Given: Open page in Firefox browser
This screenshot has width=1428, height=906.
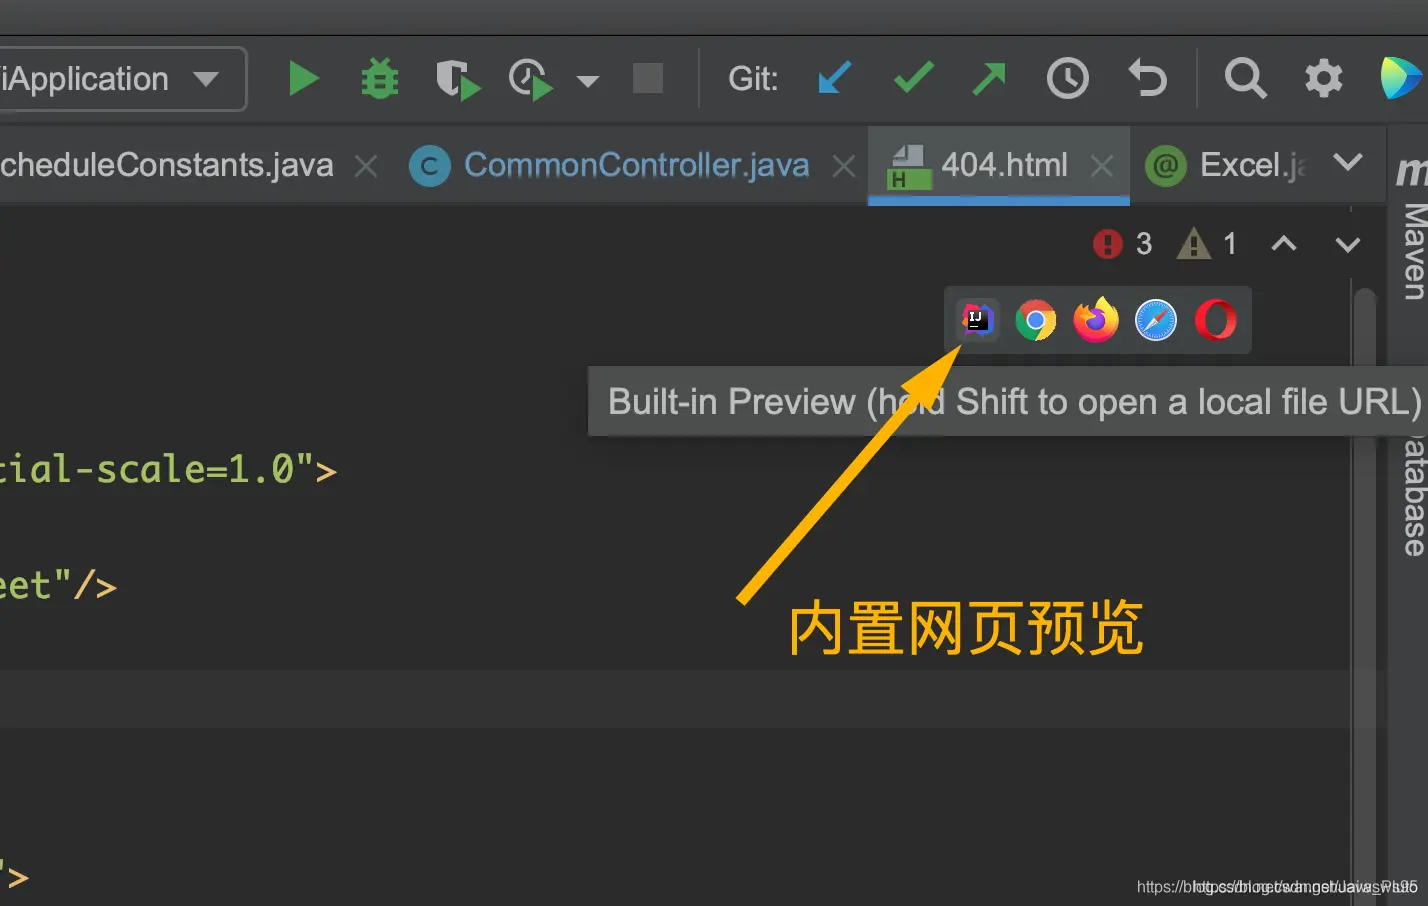Looking at the screenshot, I should point(1096,320).
